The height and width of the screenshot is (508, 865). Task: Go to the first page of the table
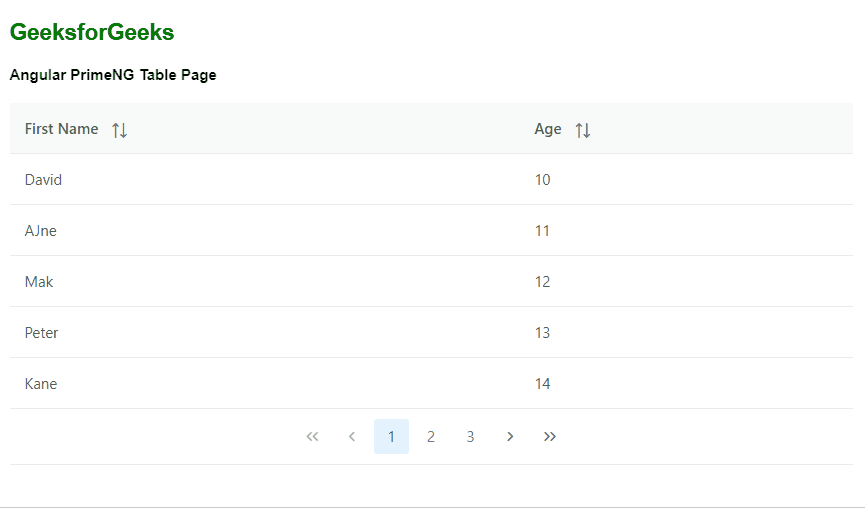click(x=312, y=437)
